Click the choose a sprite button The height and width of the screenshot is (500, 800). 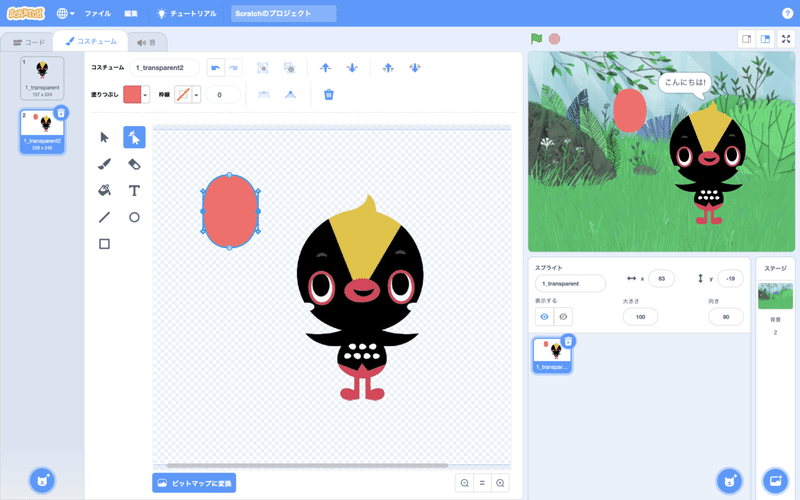730,480
